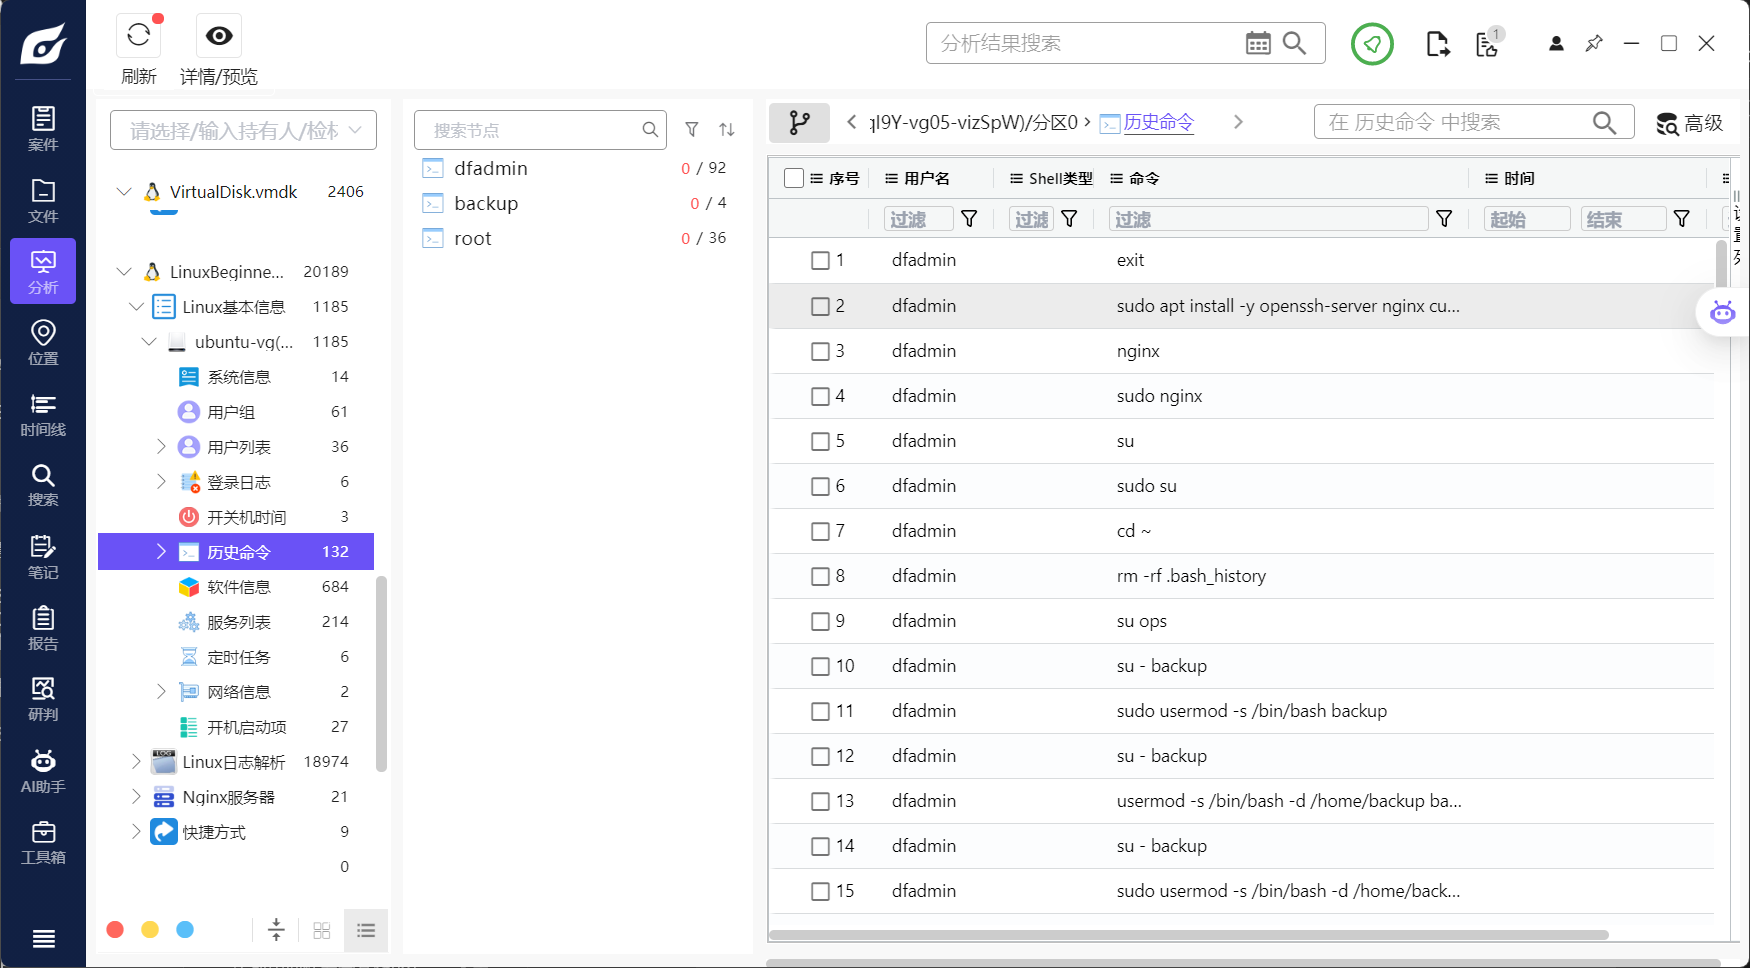Open the 请选择/输入持有人 dropdown
This screenshot has width=1750, height=968.
point(243,130)
